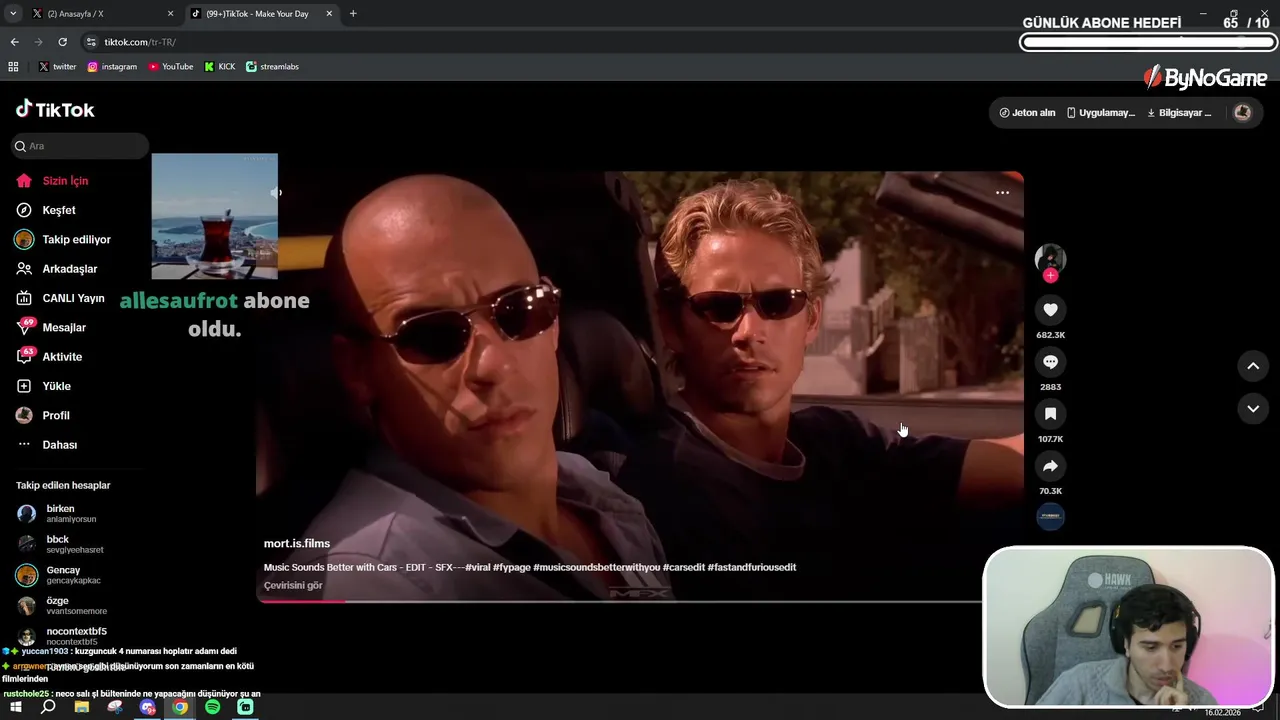
Task: Open the instagram bookmark
Action: pos(112,67)
